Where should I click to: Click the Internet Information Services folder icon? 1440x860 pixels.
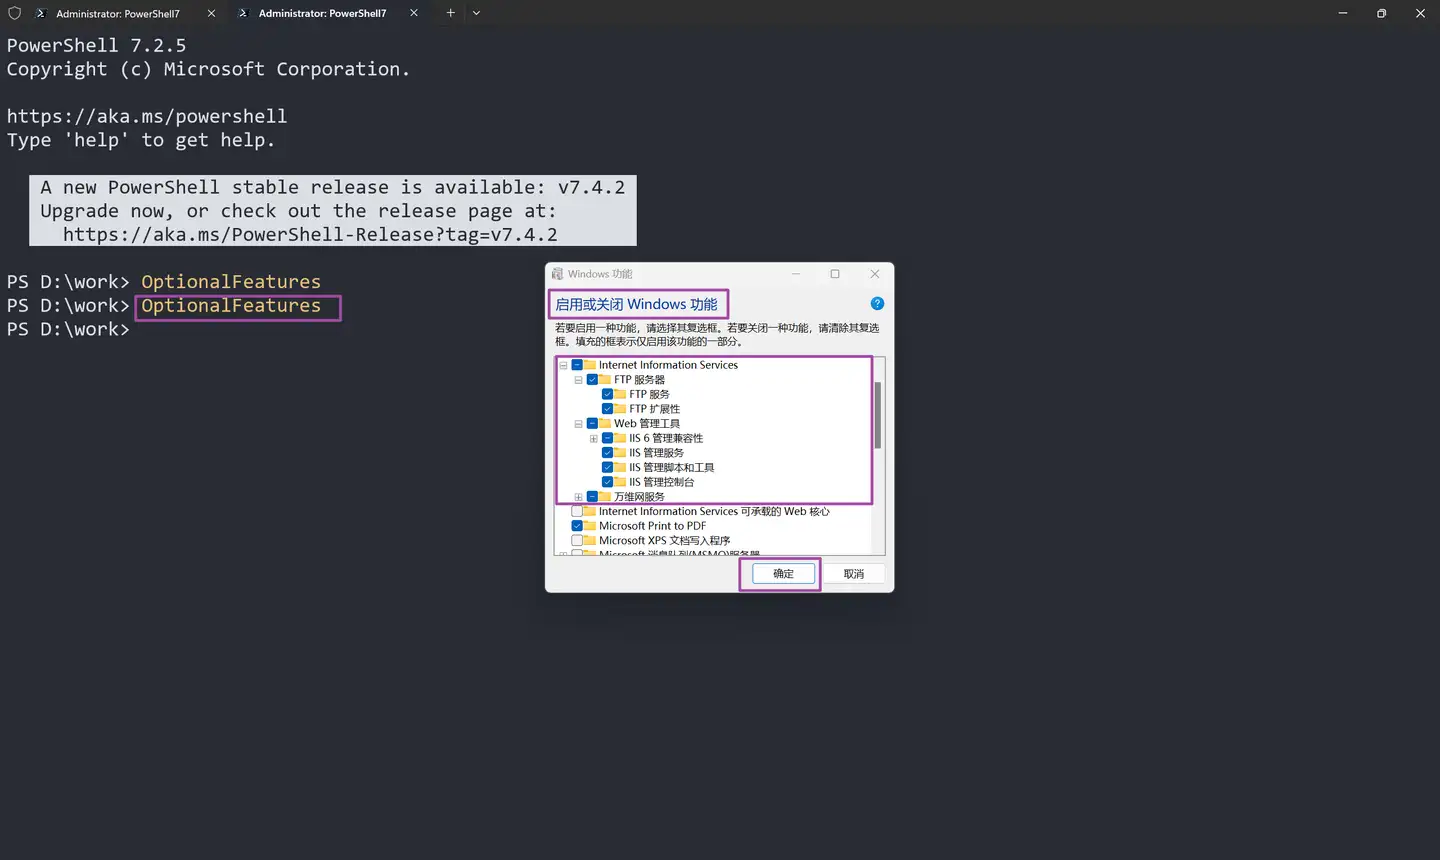[x=590, y=365]
